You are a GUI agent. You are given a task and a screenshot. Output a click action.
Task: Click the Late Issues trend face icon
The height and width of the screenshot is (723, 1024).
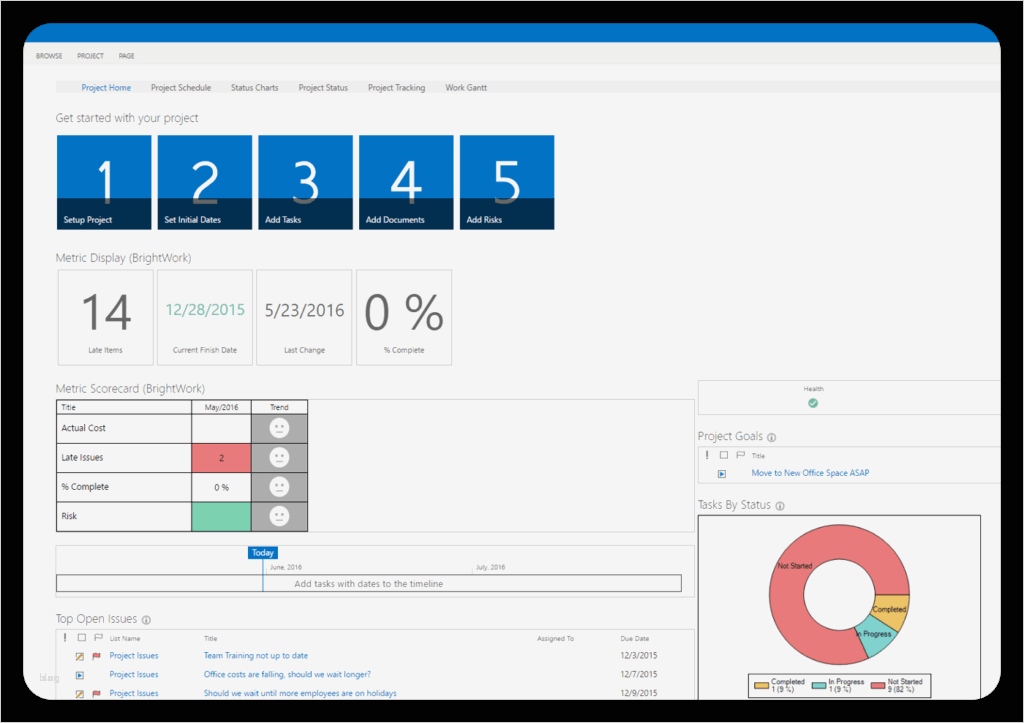[279, 458]
